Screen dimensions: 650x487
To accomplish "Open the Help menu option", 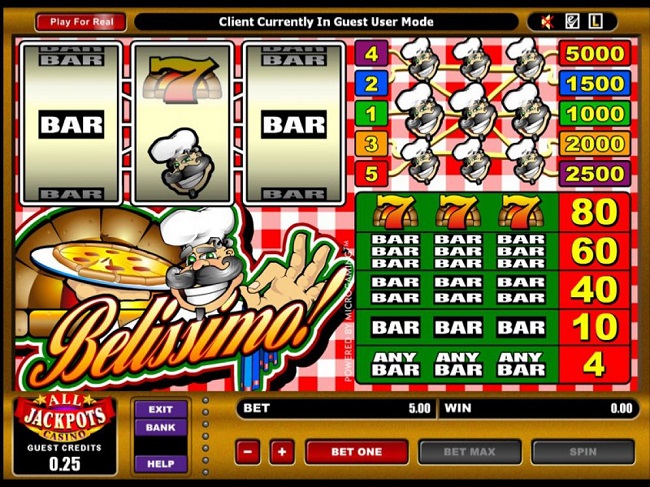I will [161, 464].
